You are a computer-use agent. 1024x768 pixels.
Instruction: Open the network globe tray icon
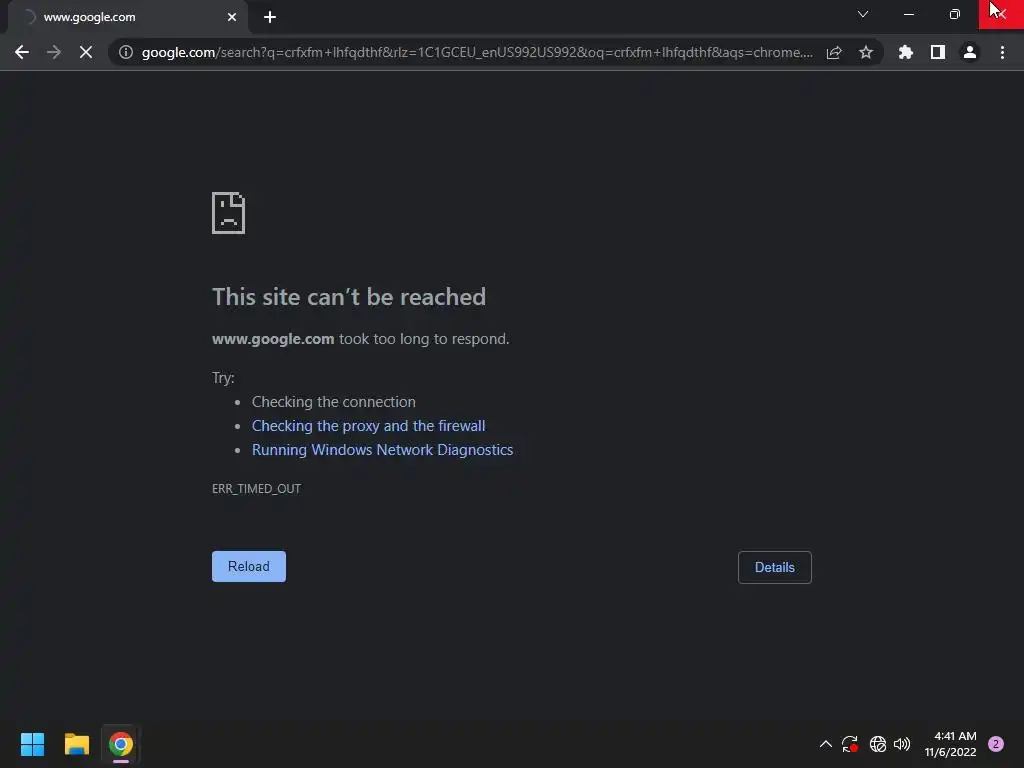(x=878, y=744)
